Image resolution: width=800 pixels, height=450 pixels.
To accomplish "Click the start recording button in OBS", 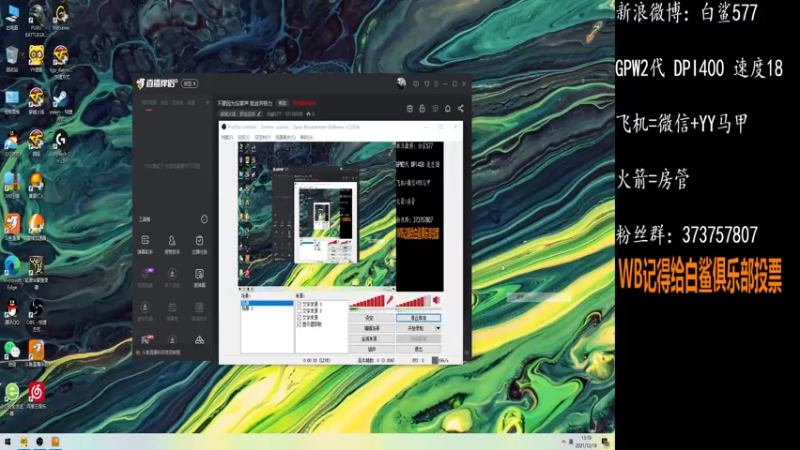I will 416,328.
